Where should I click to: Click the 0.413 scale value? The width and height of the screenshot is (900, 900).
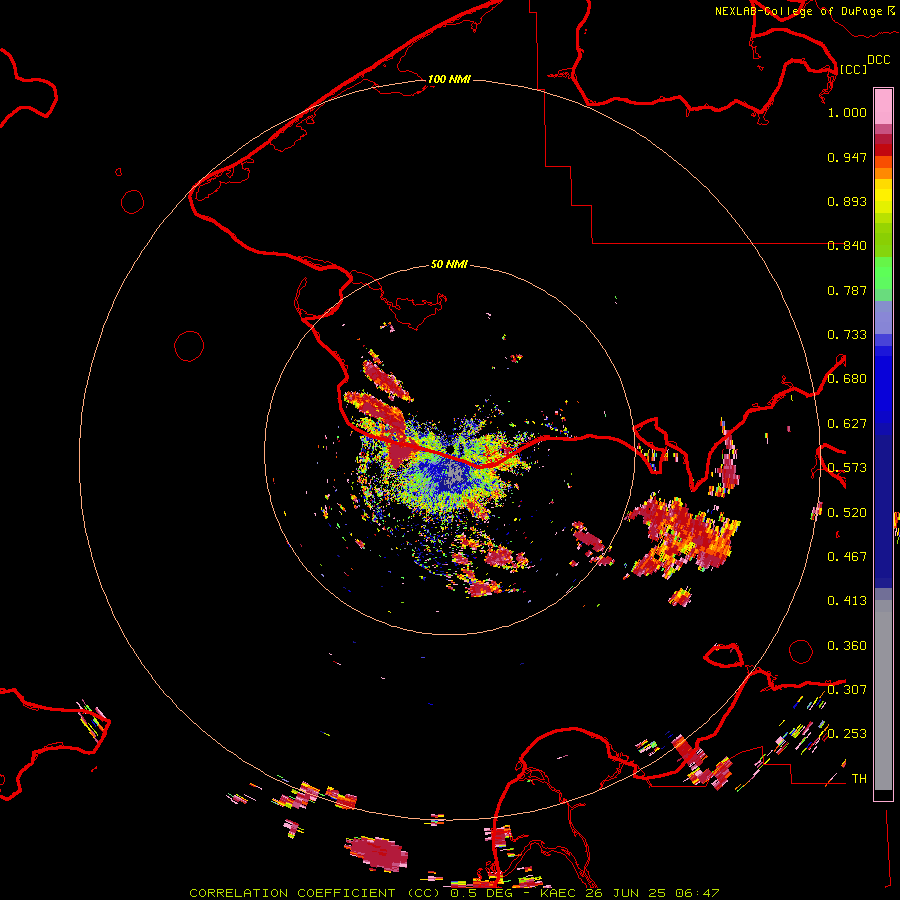pyautogui.click(x=847, y=601)
